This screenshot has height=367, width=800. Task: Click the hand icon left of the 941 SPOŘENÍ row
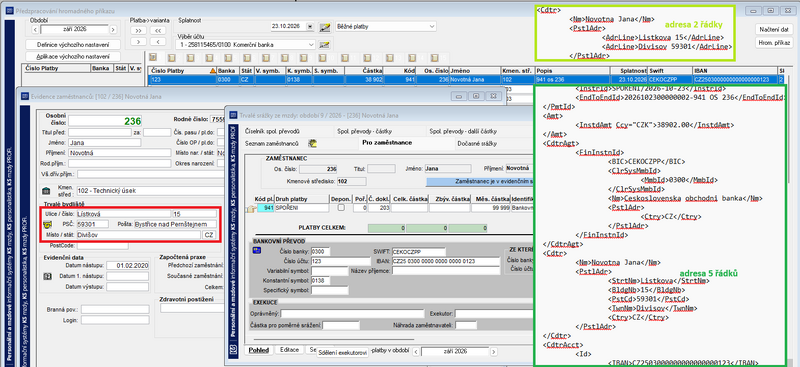tap(251, 208)
